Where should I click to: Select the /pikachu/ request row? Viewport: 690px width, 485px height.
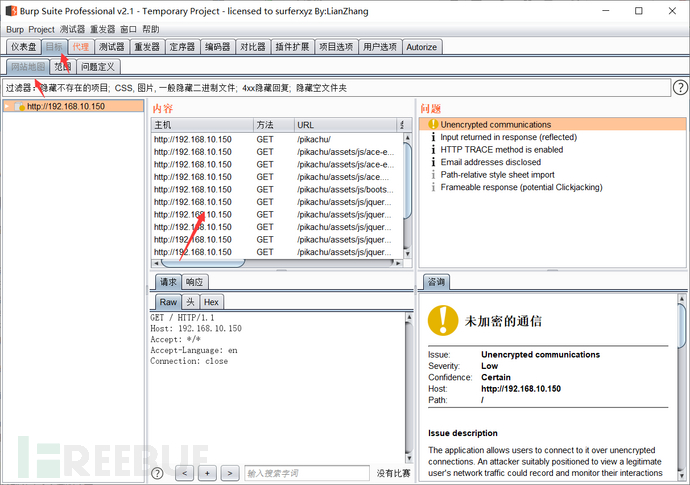277,140
